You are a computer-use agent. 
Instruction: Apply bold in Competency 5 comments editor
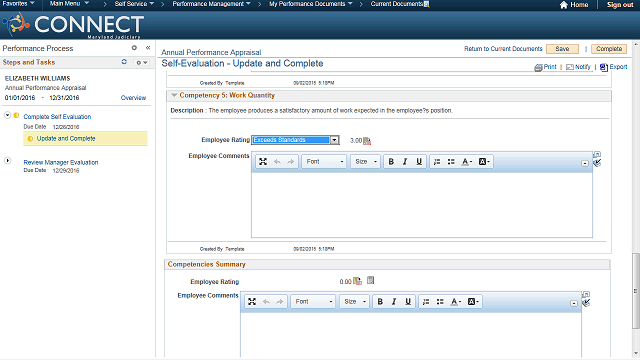point(391,162)
